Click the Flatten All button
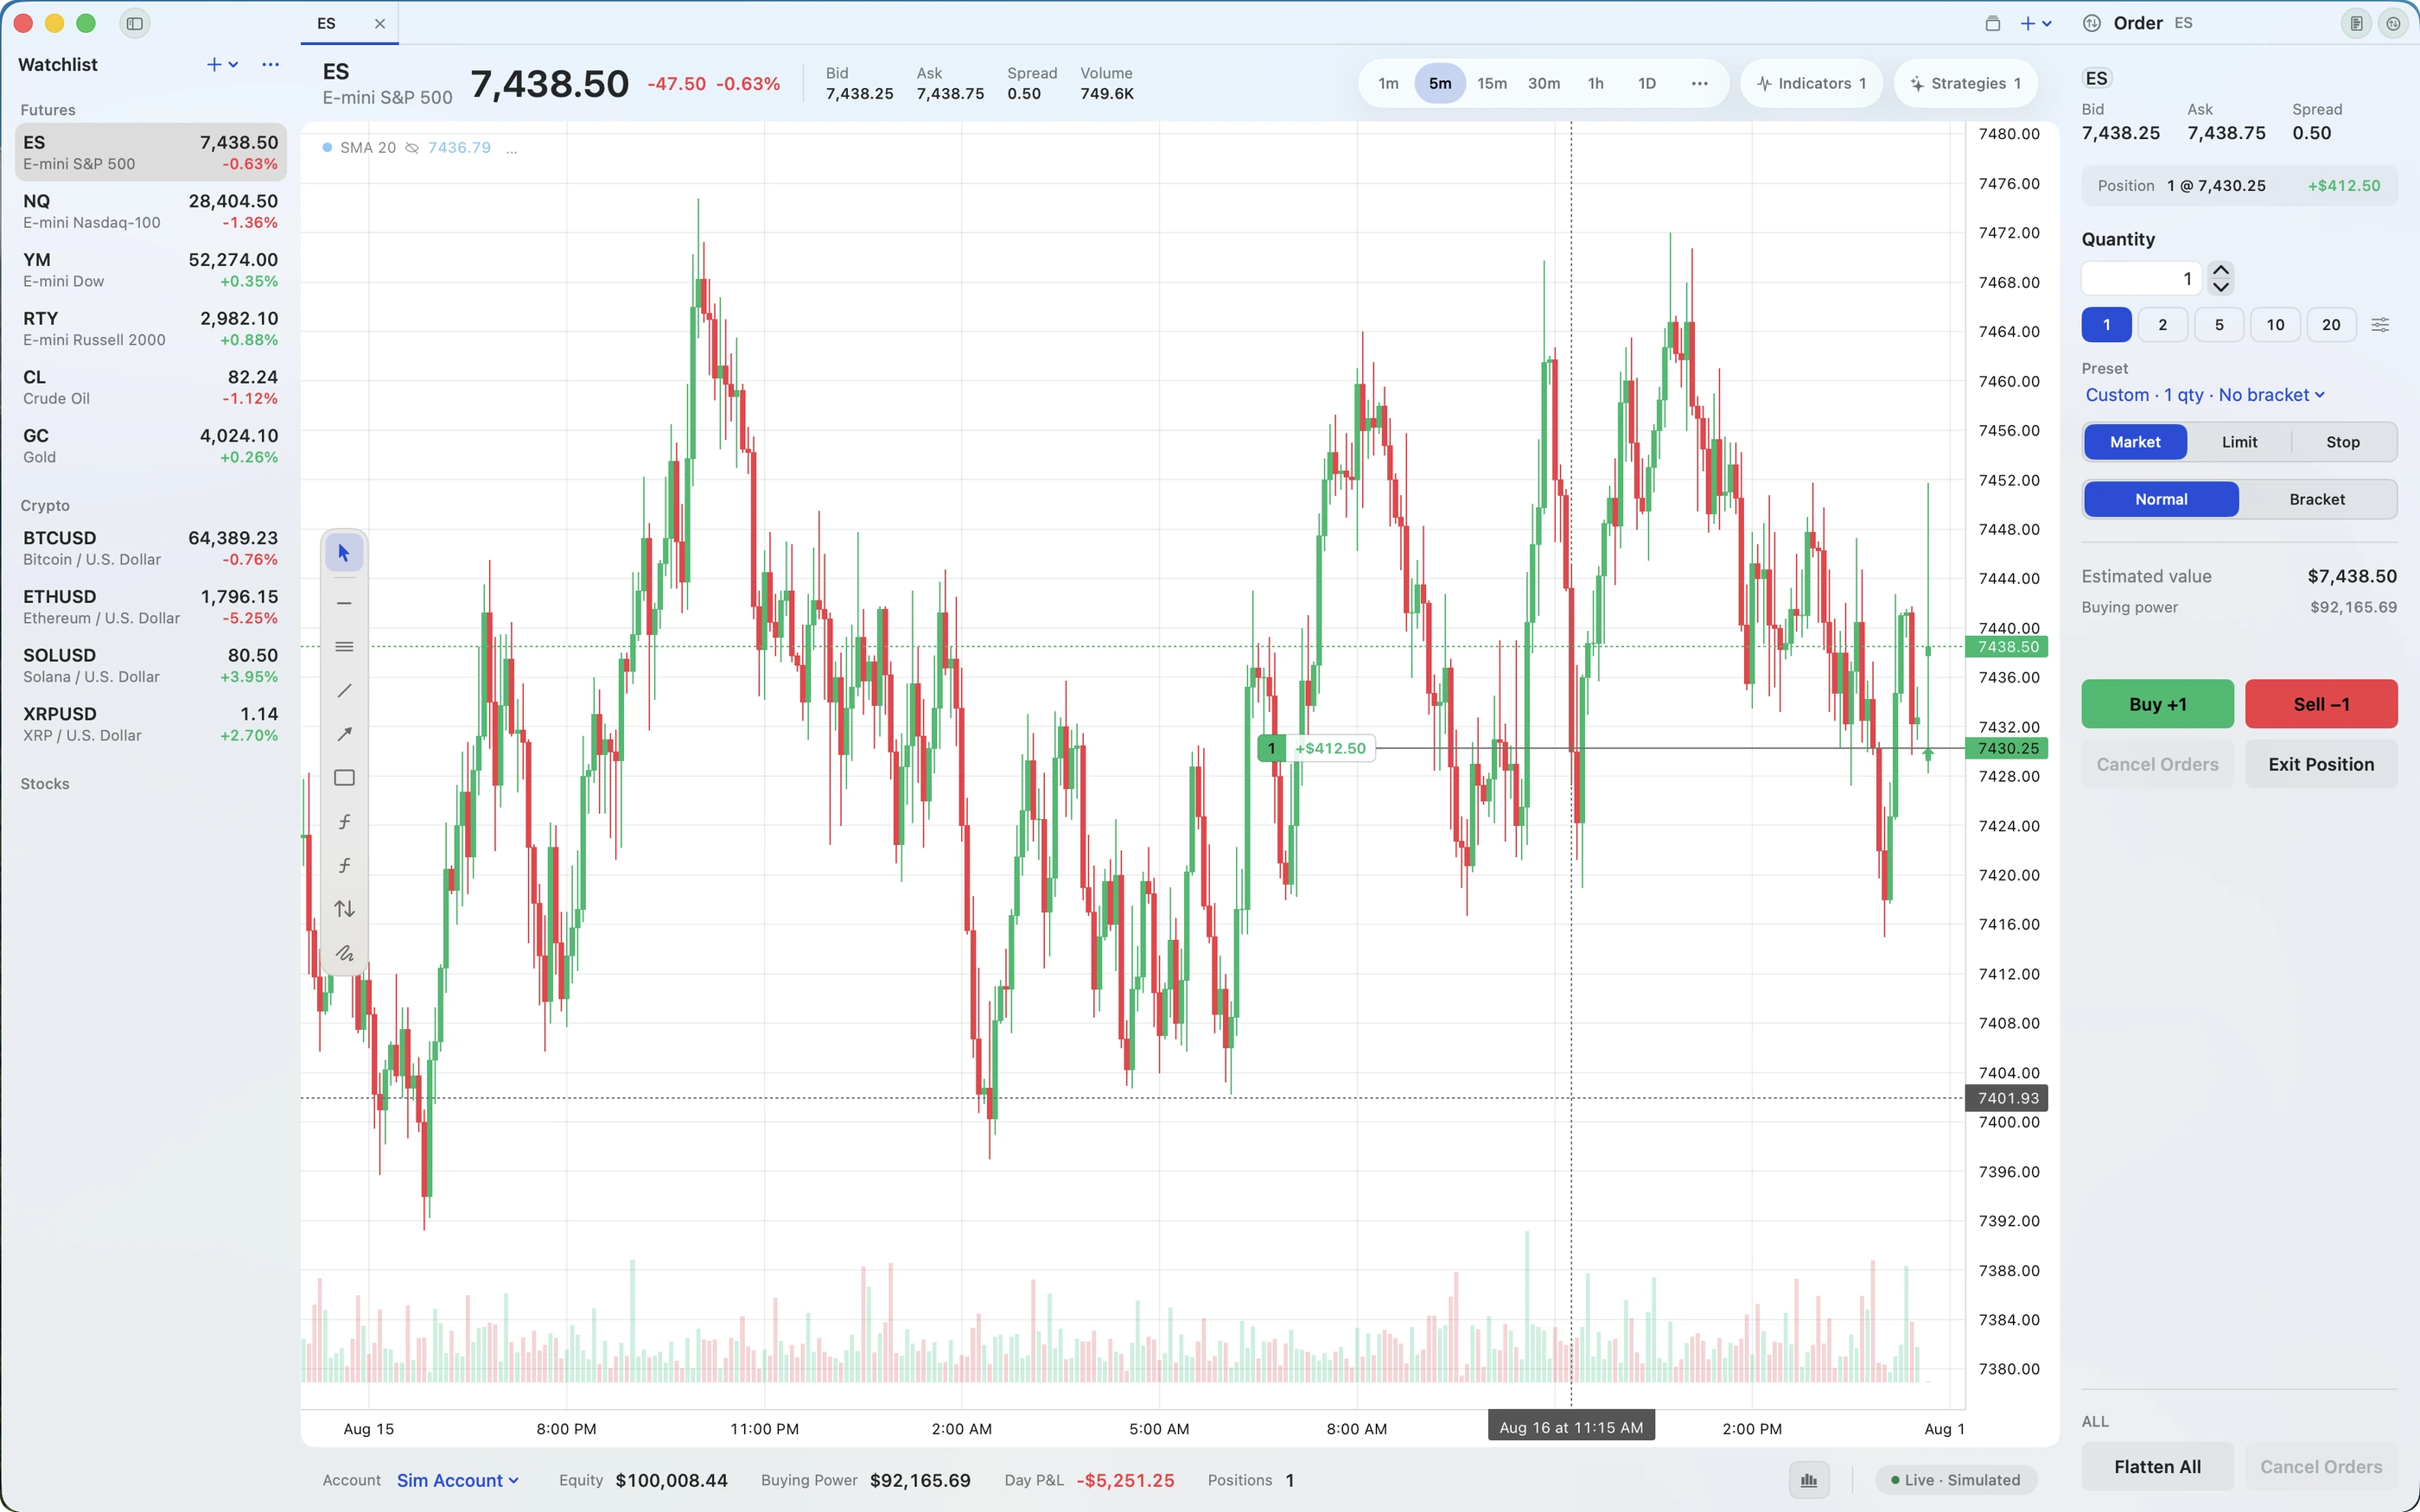Screen dimensions: 2420x1512 (2157, 1467)
